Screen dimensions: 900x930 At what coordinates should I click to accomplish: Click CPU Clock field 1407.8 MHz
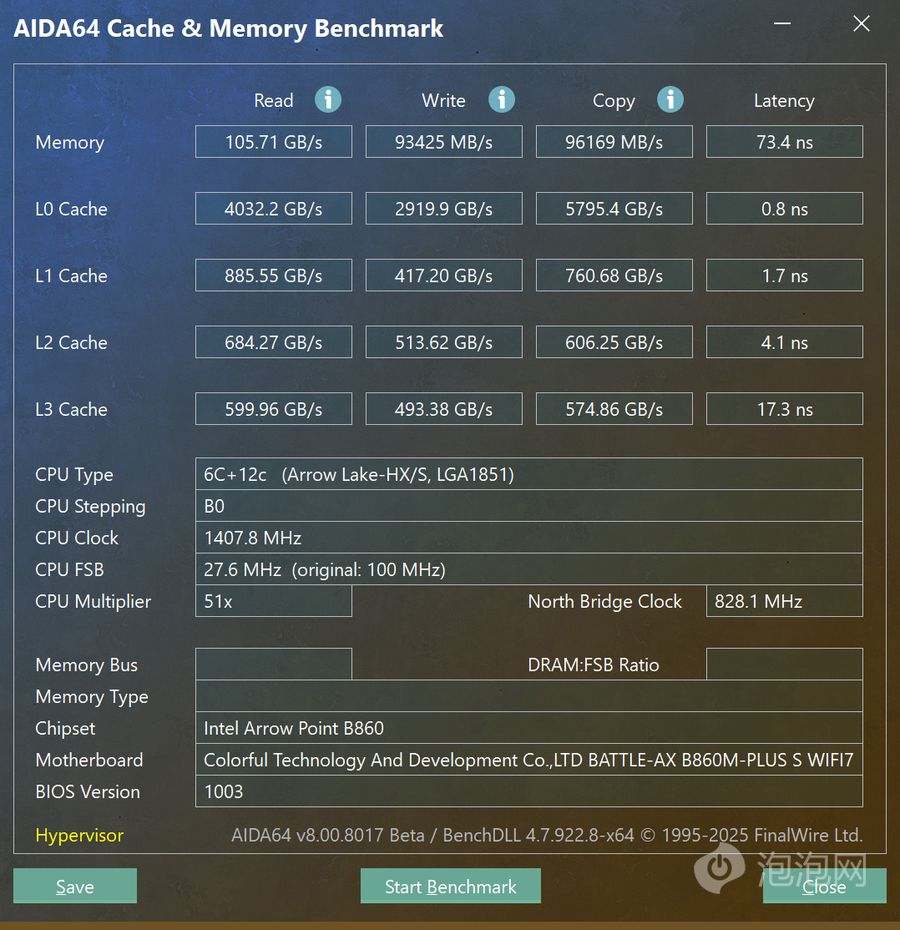[x=529, y=537]
